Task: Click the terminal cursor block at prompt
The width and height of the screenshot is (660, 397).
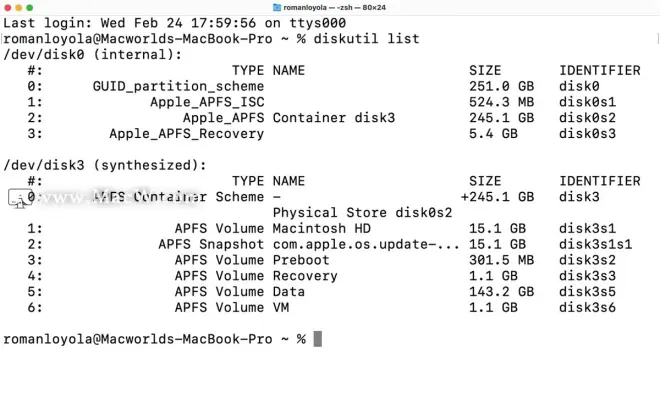Action: (318, 339)
